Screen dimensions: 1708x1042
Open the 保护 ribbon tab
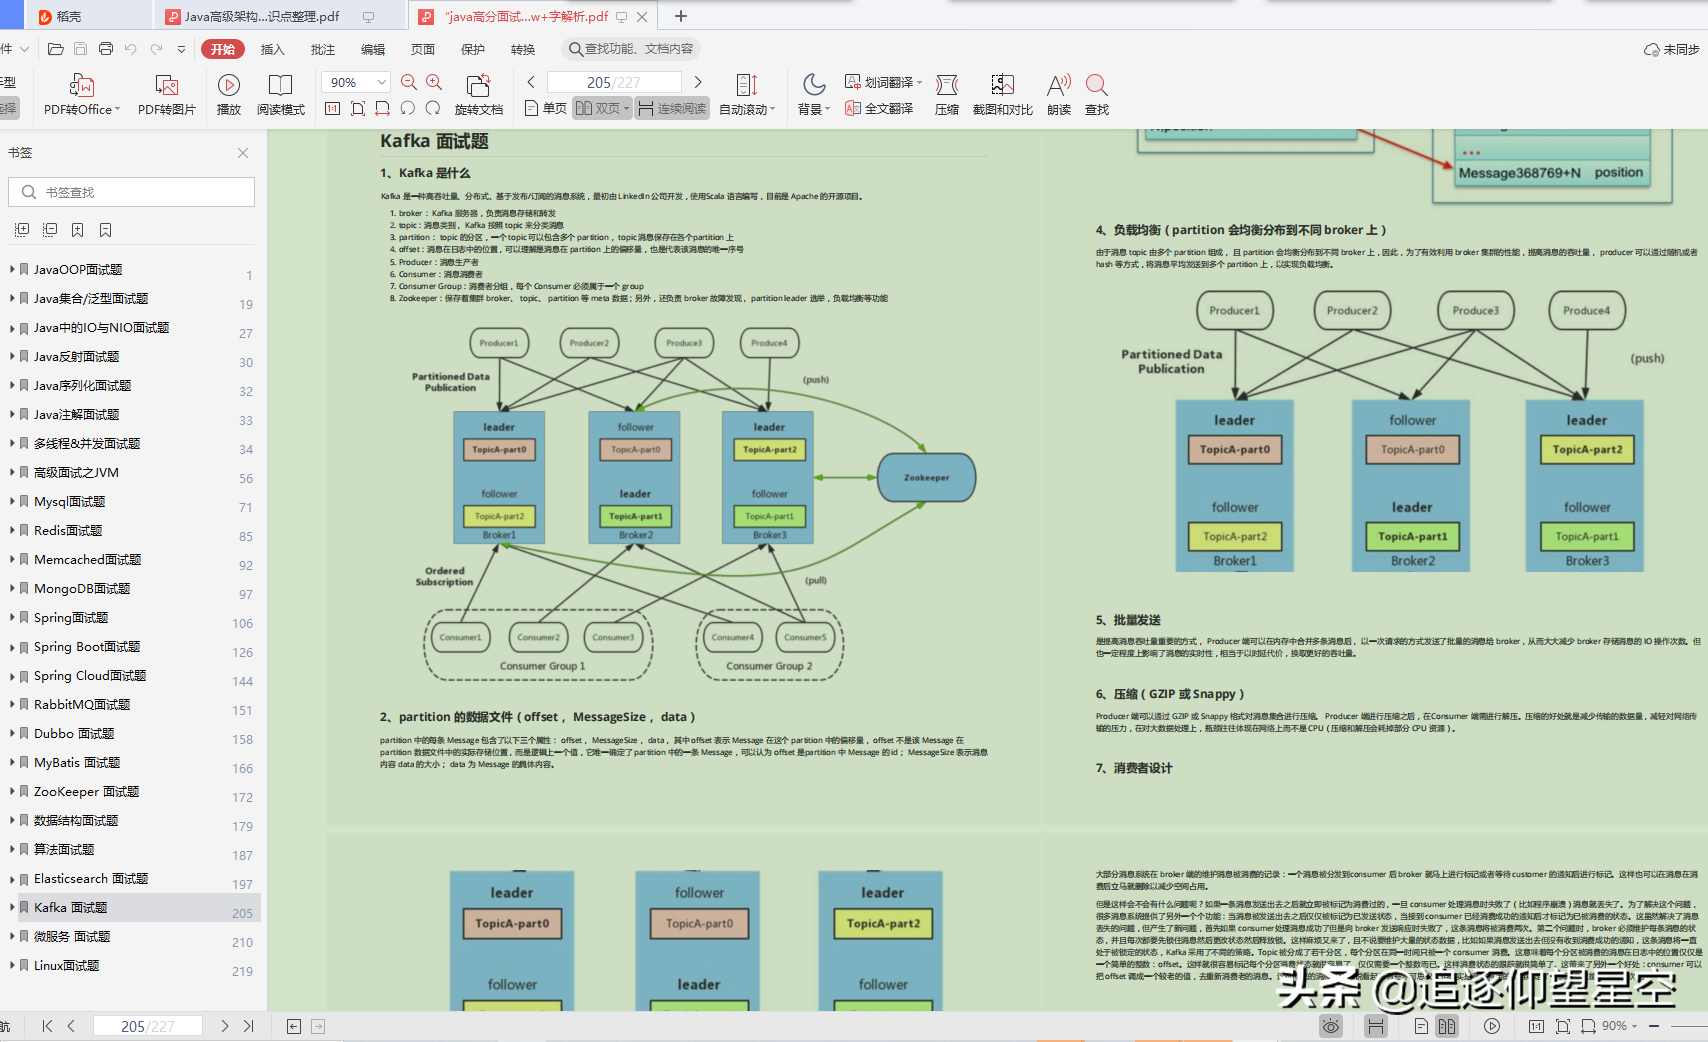[472, 49]
